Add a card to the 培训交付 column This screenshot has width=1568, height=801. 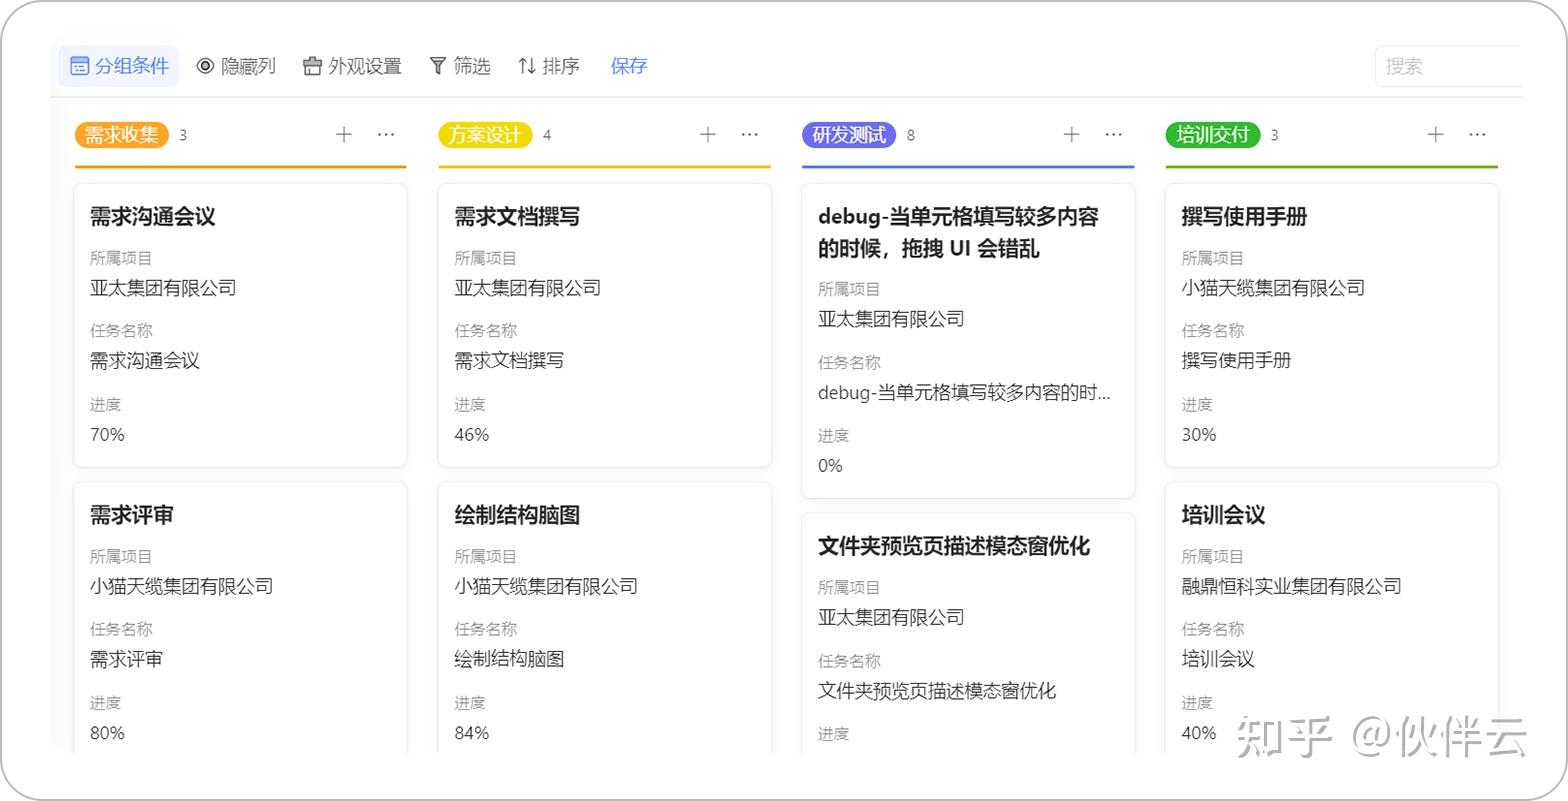click(1436, 134)
